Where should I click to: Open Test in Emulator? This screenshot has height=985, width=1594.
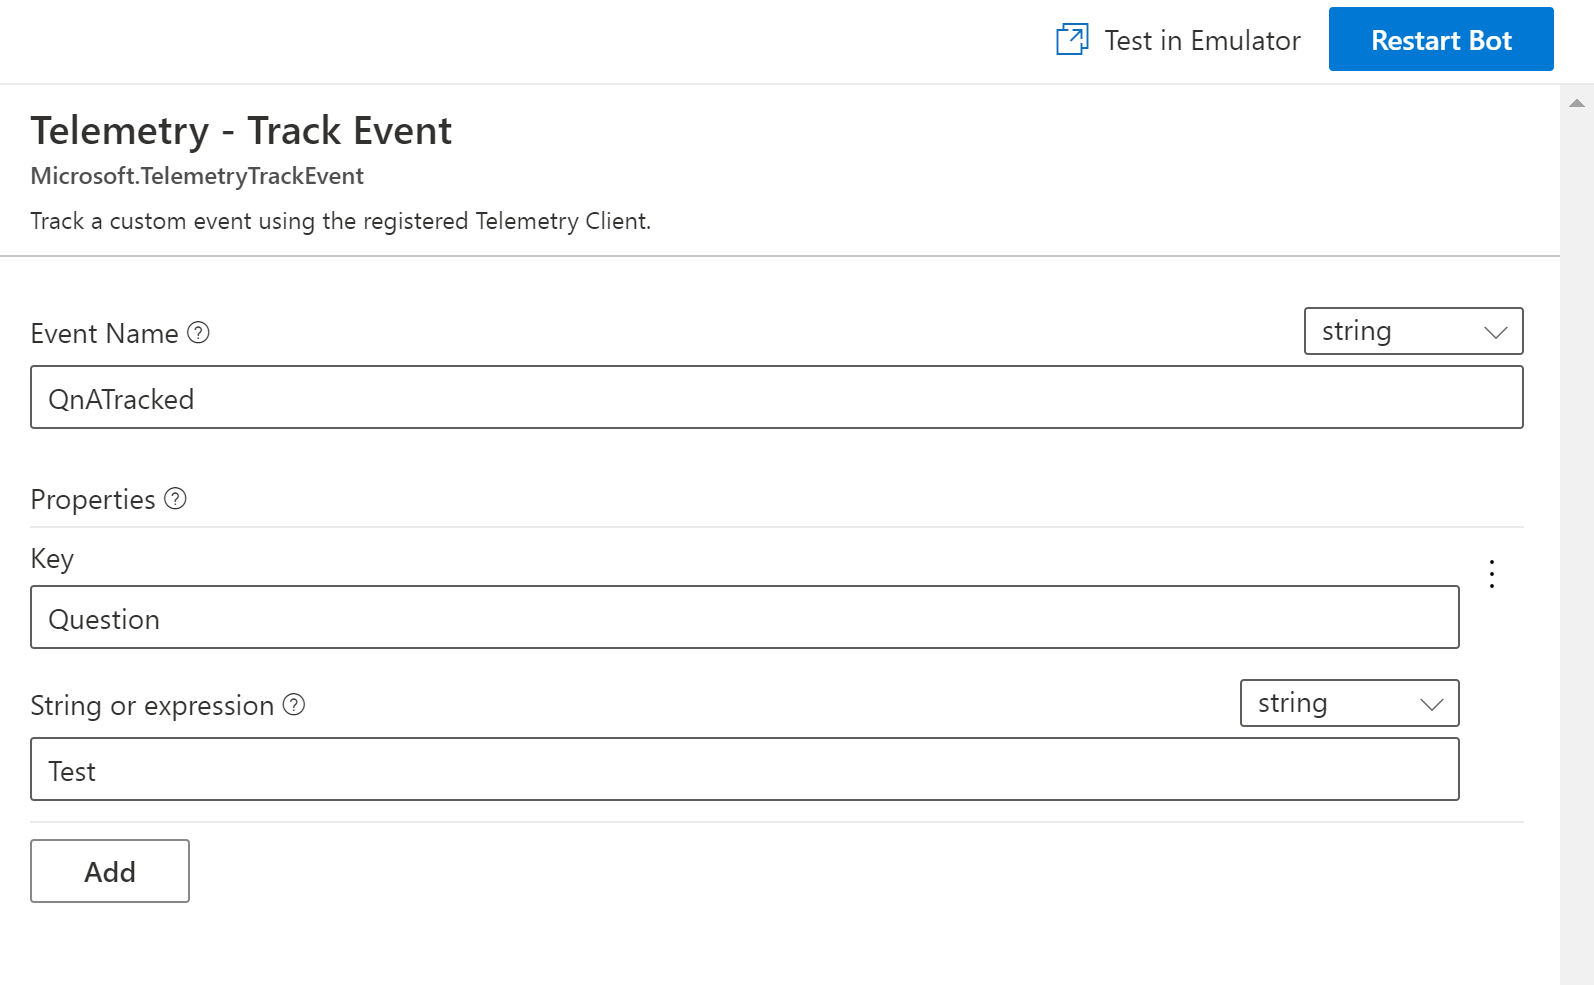[x=1202, y=39]
